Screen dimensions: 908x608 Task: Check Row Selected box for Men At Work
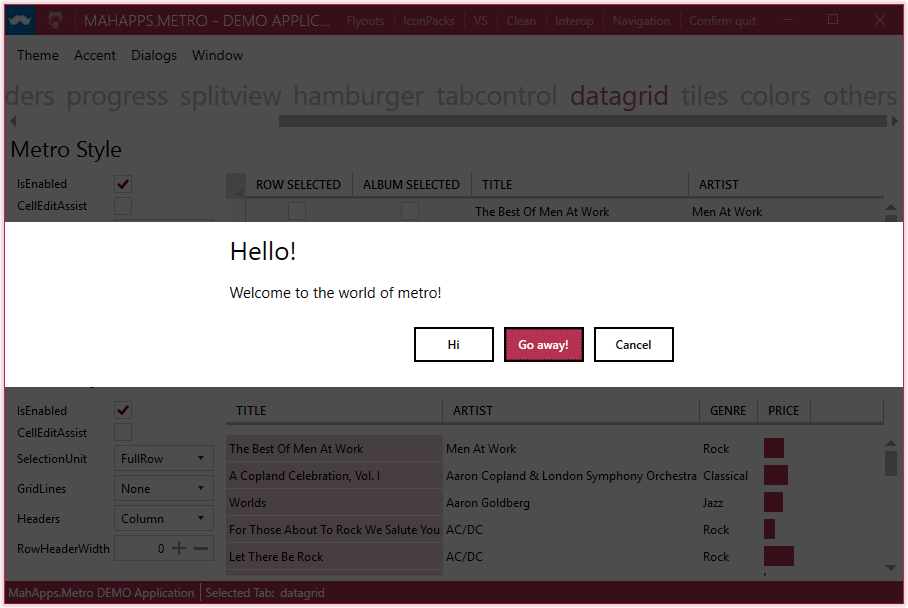[x=297, y=211]
